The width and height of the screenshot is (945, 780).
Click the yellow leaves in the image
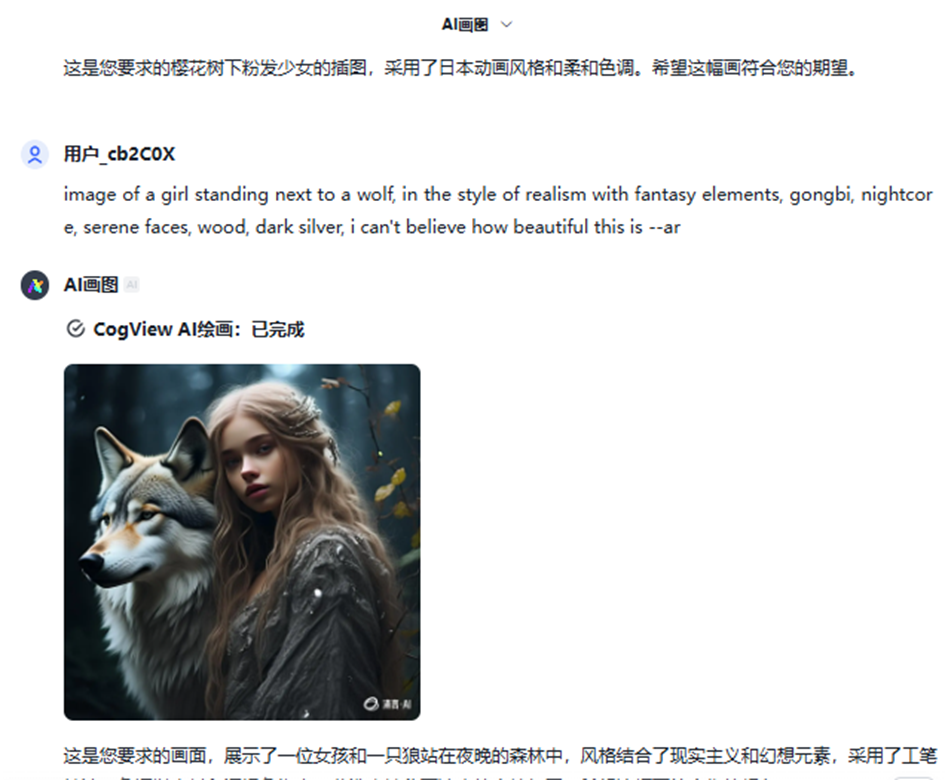pyautogui.click(x=391, y=487)
